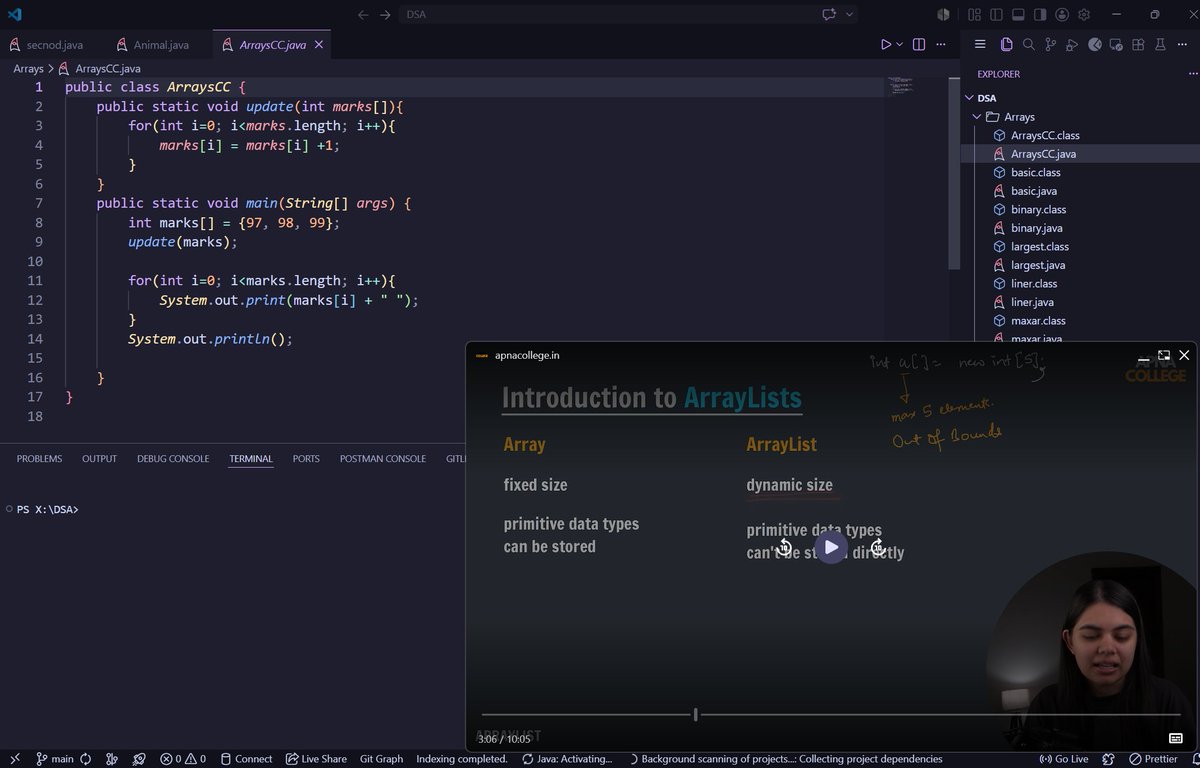This screenshot has height=768, width=1200.
Task: Open the chat dropdown arrow beside search bar
Action: (x=850, y=14)
